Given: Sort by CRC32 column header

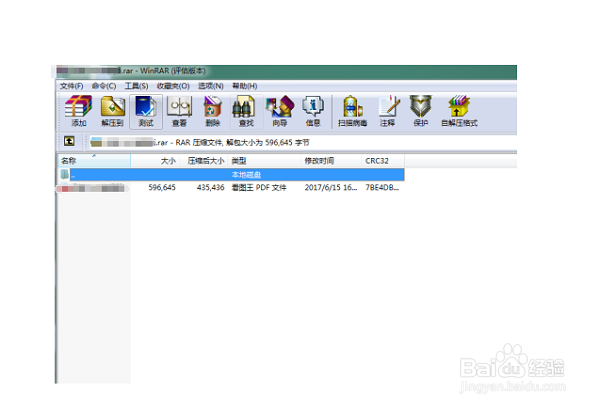Looking at the screenshot, I should 383,161.
